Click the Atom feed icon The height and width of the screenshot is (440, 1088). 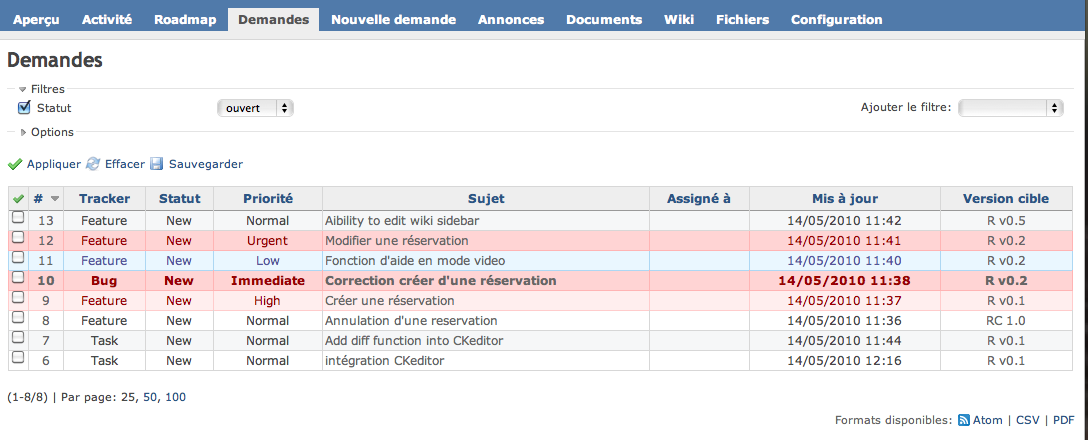click(964, 420)
